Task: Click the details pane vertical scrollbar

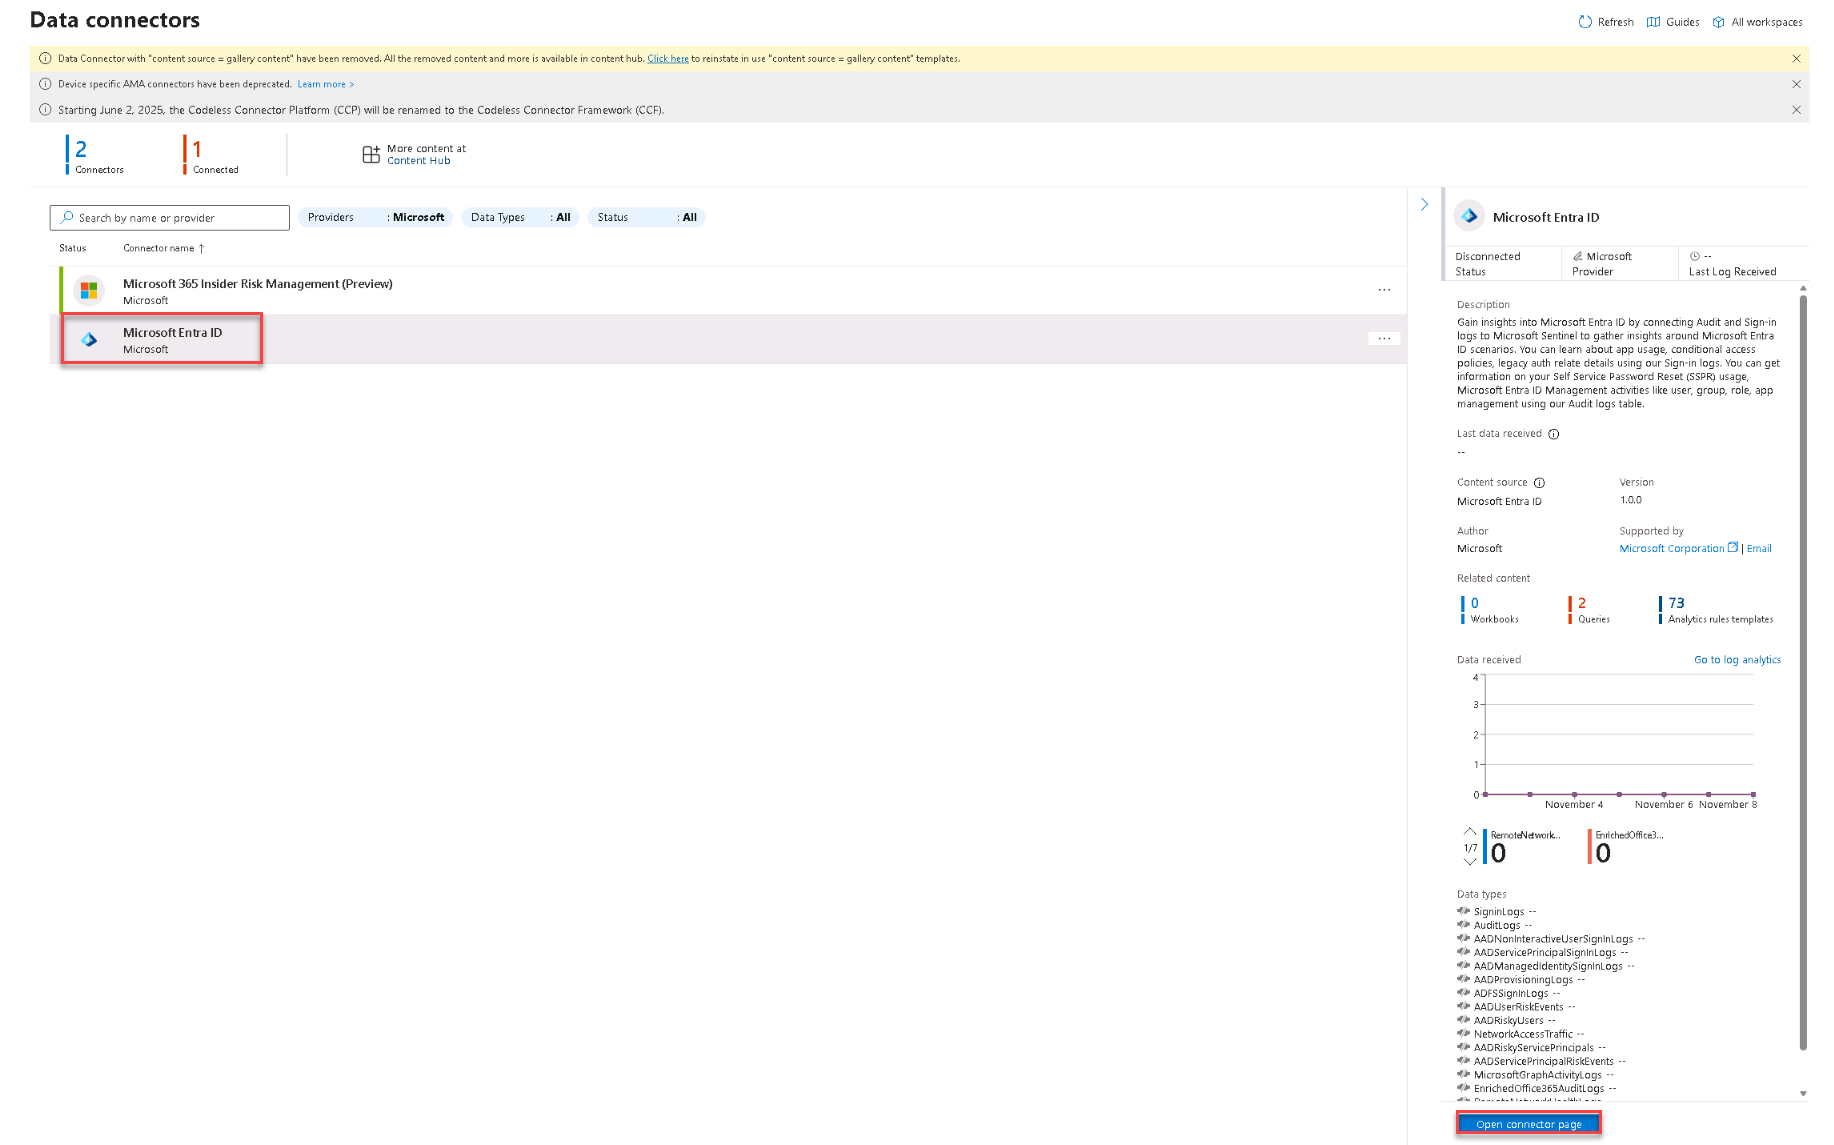Action: coord(1803,672)
